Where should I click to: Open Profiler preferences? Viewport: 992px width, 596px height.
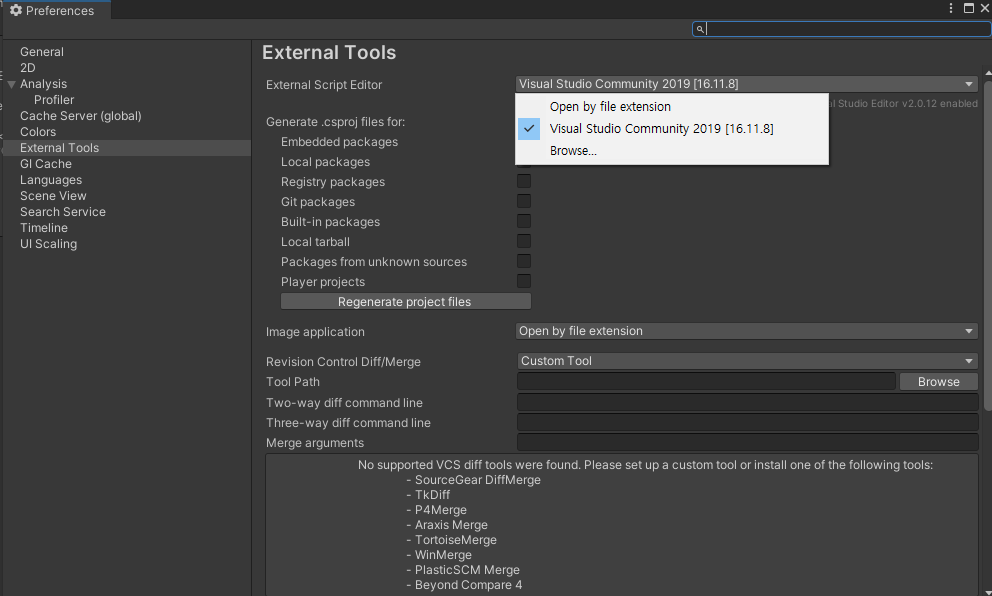54,100
